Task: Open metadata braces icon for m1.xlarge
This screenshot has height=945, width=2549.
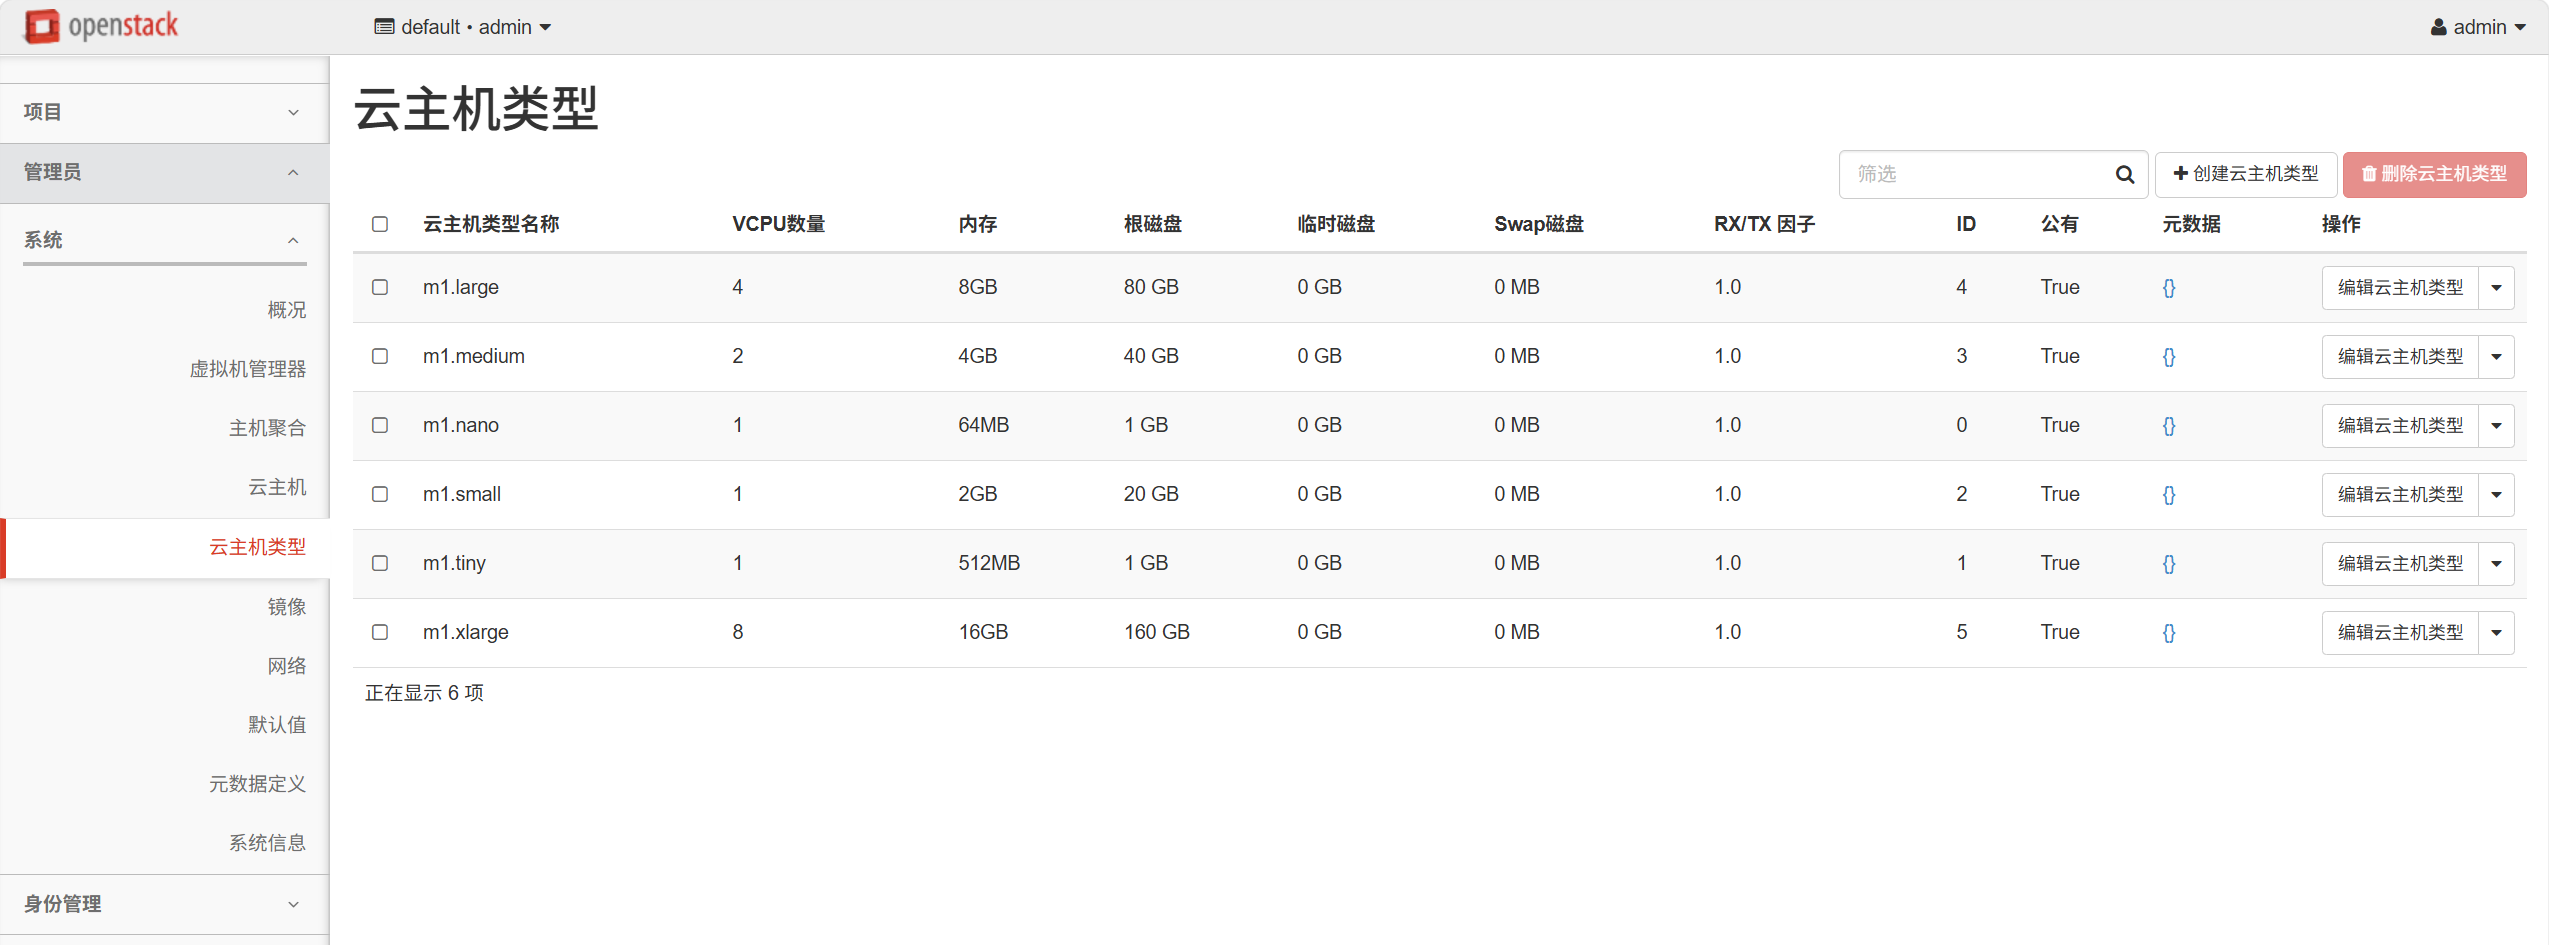Action: click(2169, 633)
